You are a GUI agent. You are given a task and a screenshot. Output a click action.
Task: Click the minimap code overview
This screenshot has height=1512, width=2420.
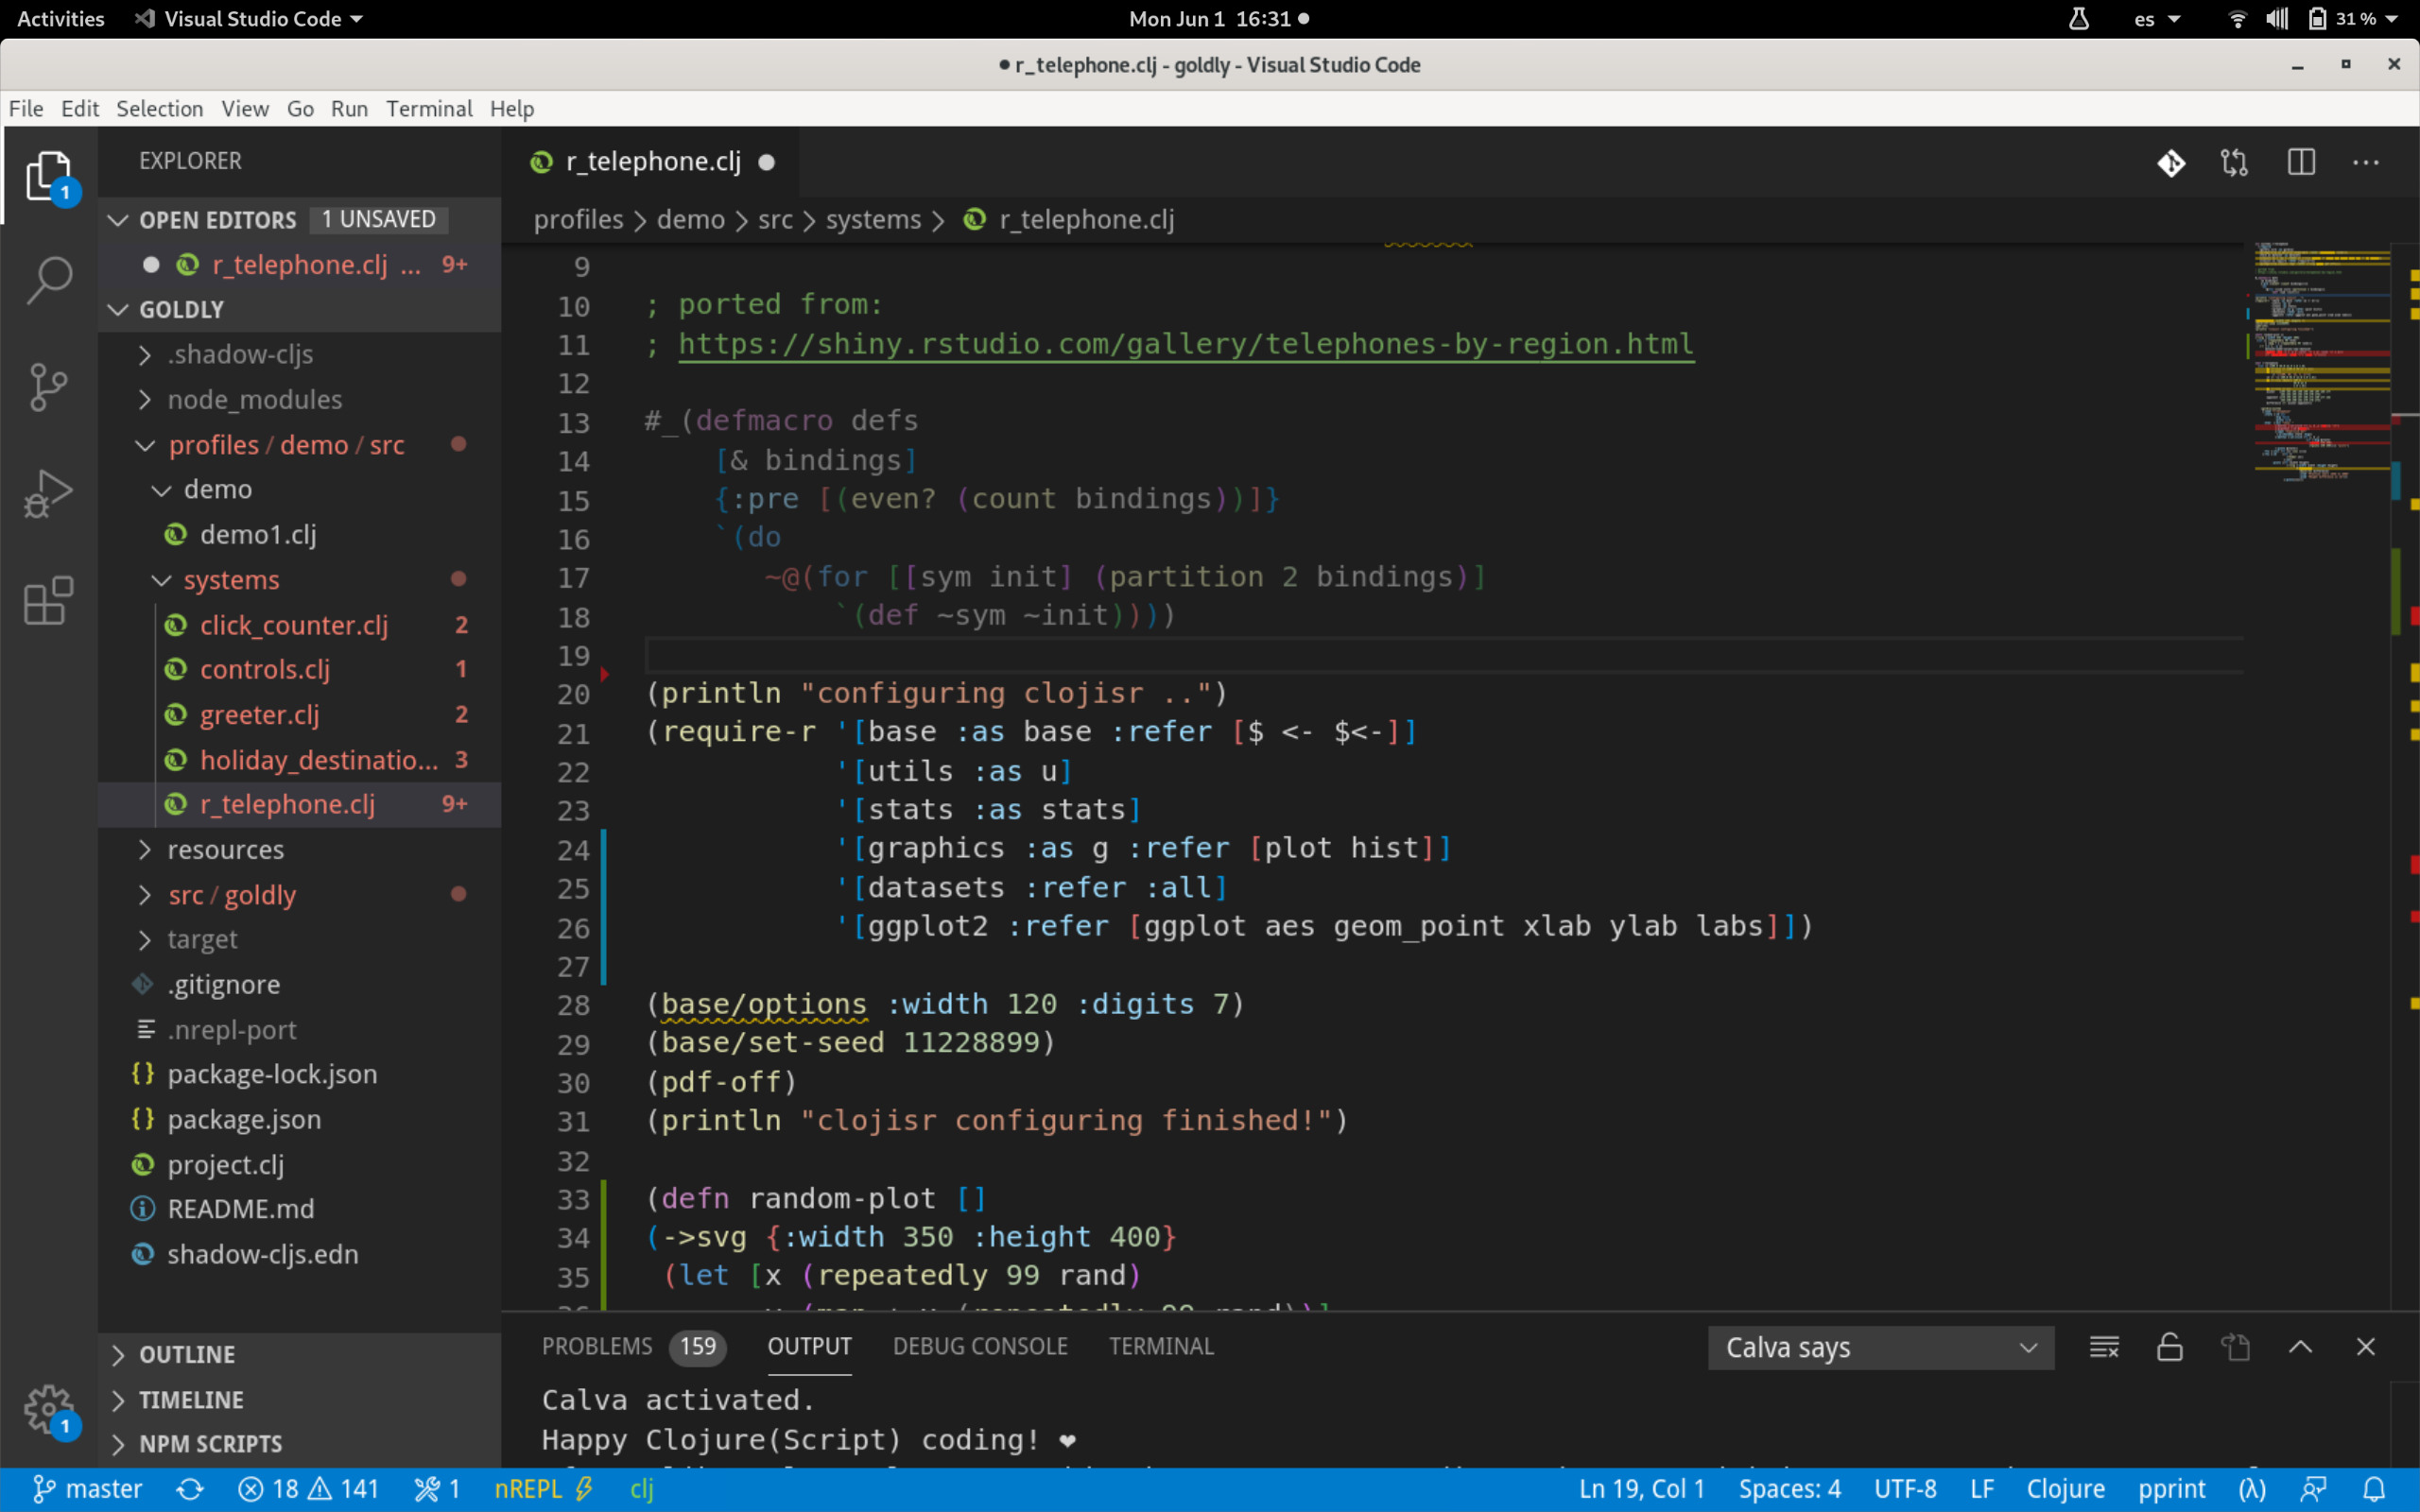(x=2320, y=360)
